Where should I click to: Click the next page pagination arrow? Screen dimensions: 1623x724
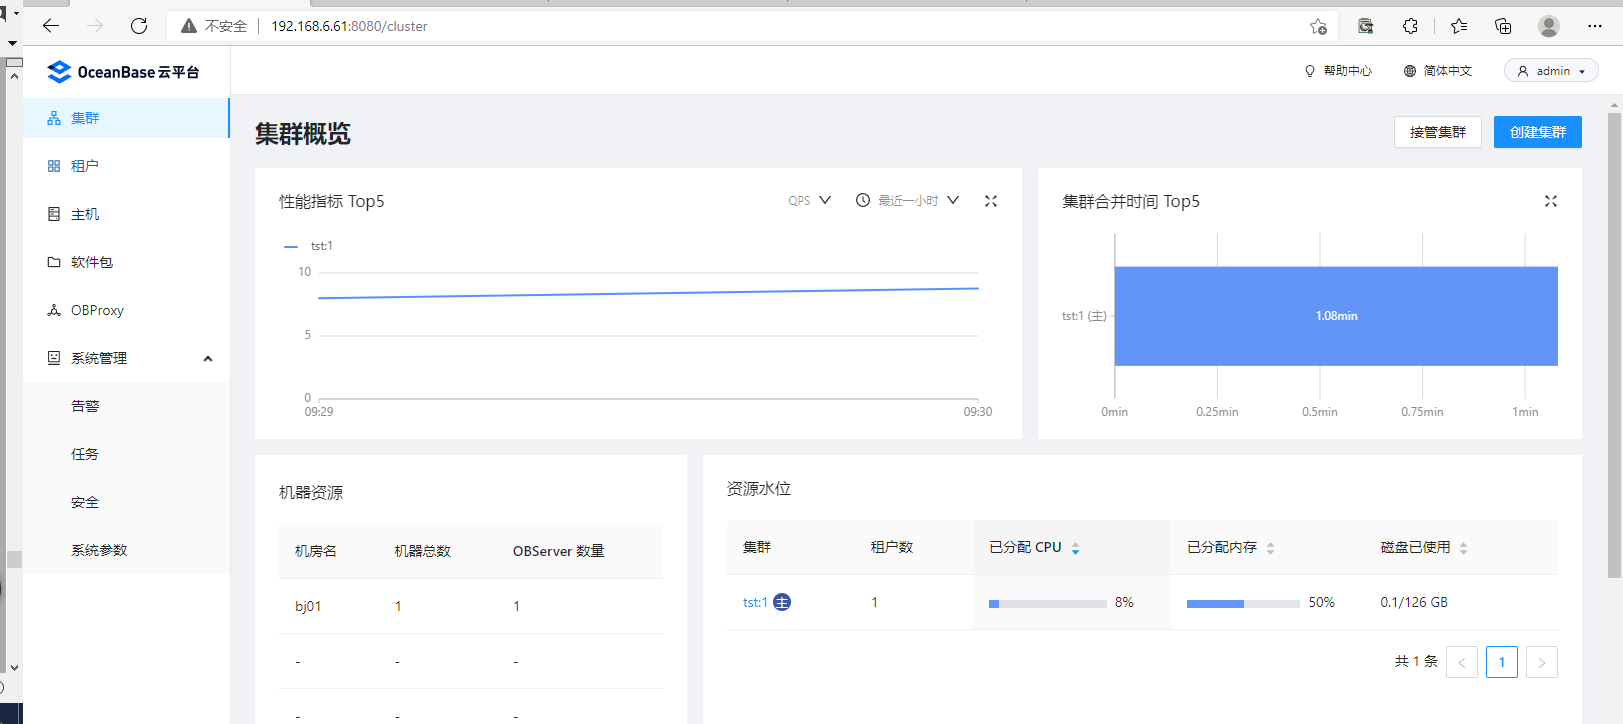[x=1542, y=662]
